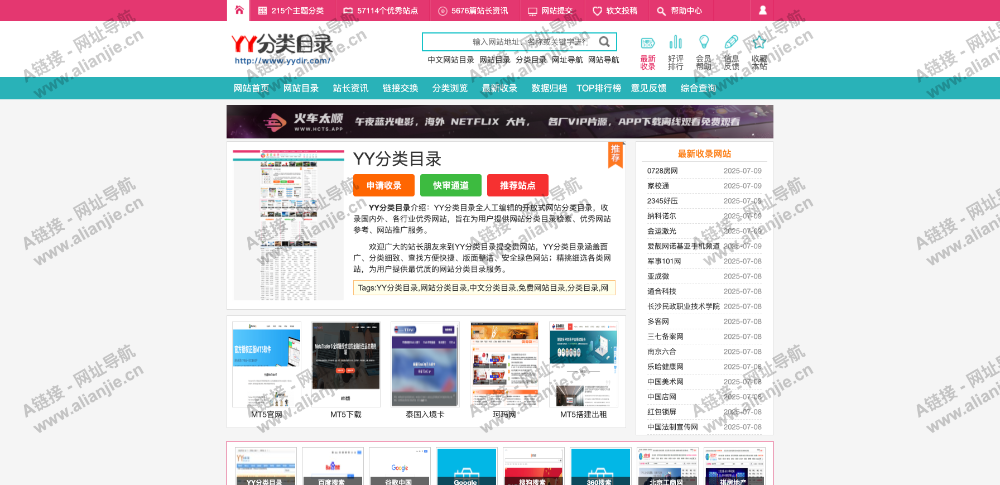Click the home icon in the top pink bar
This screenshot has width=1000, height=485.
click(x=239, y=10)
